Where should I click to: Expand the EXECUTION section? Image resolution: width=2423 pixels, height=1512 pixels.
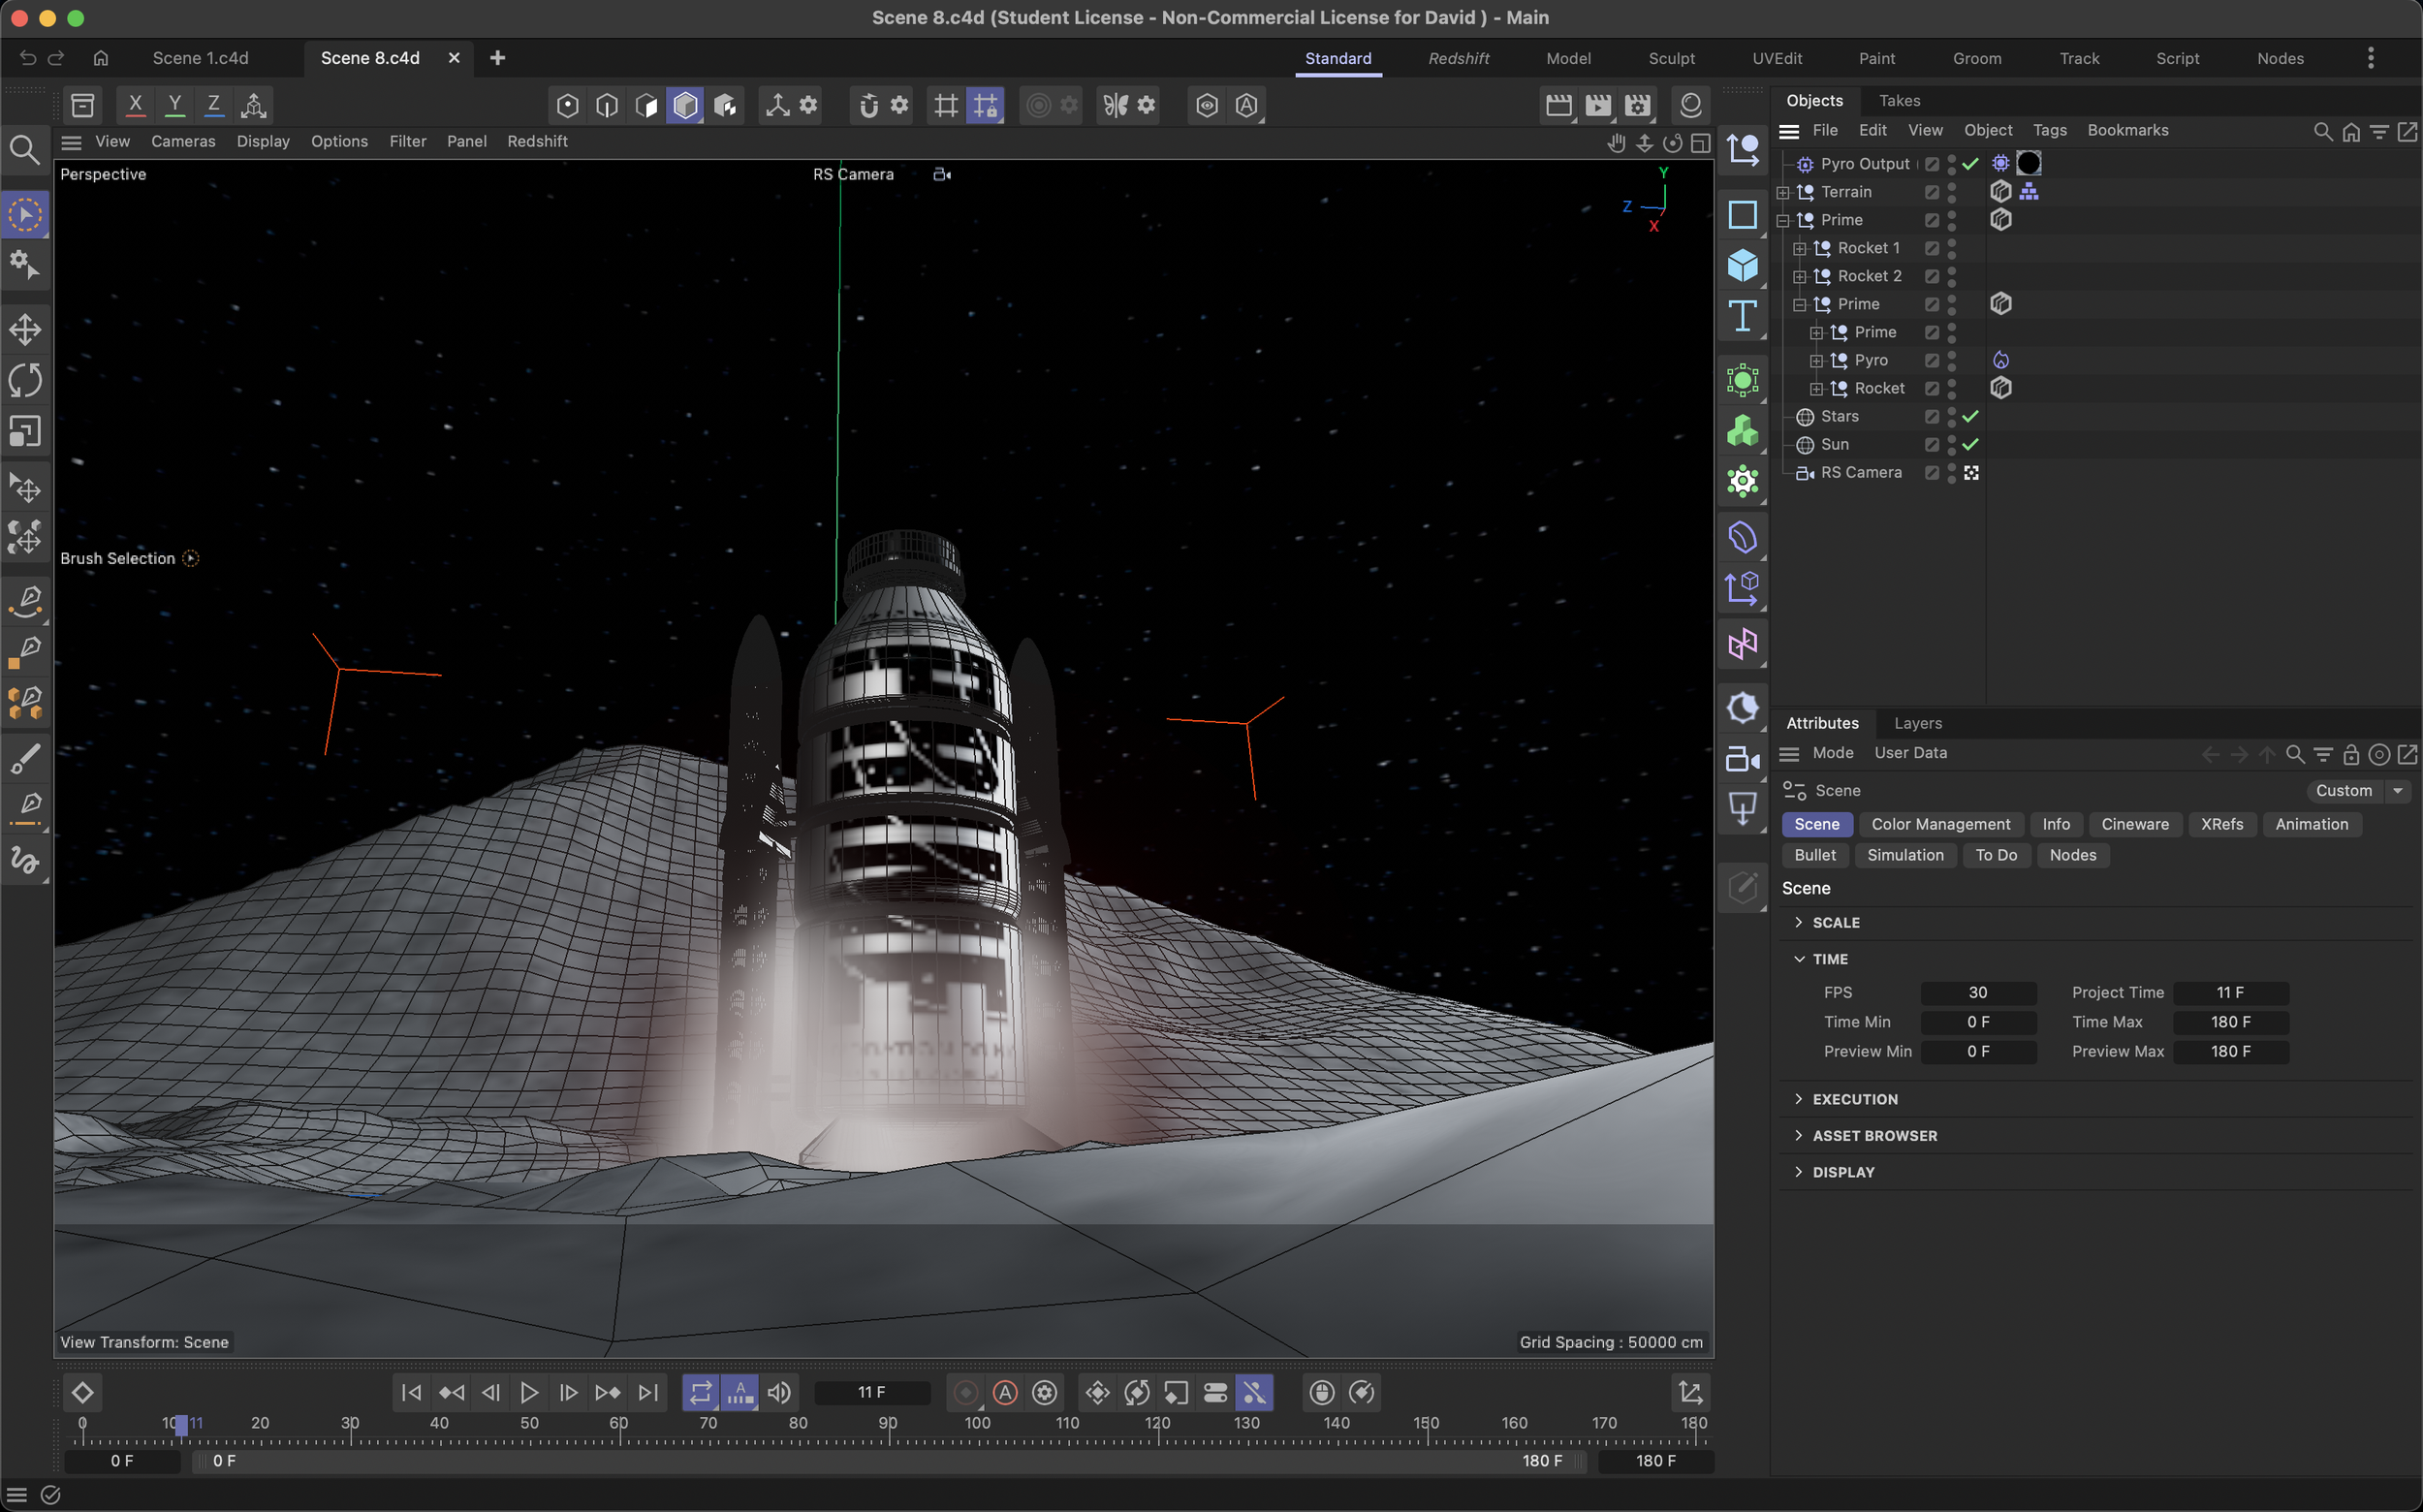[x=1854, y=1099]
